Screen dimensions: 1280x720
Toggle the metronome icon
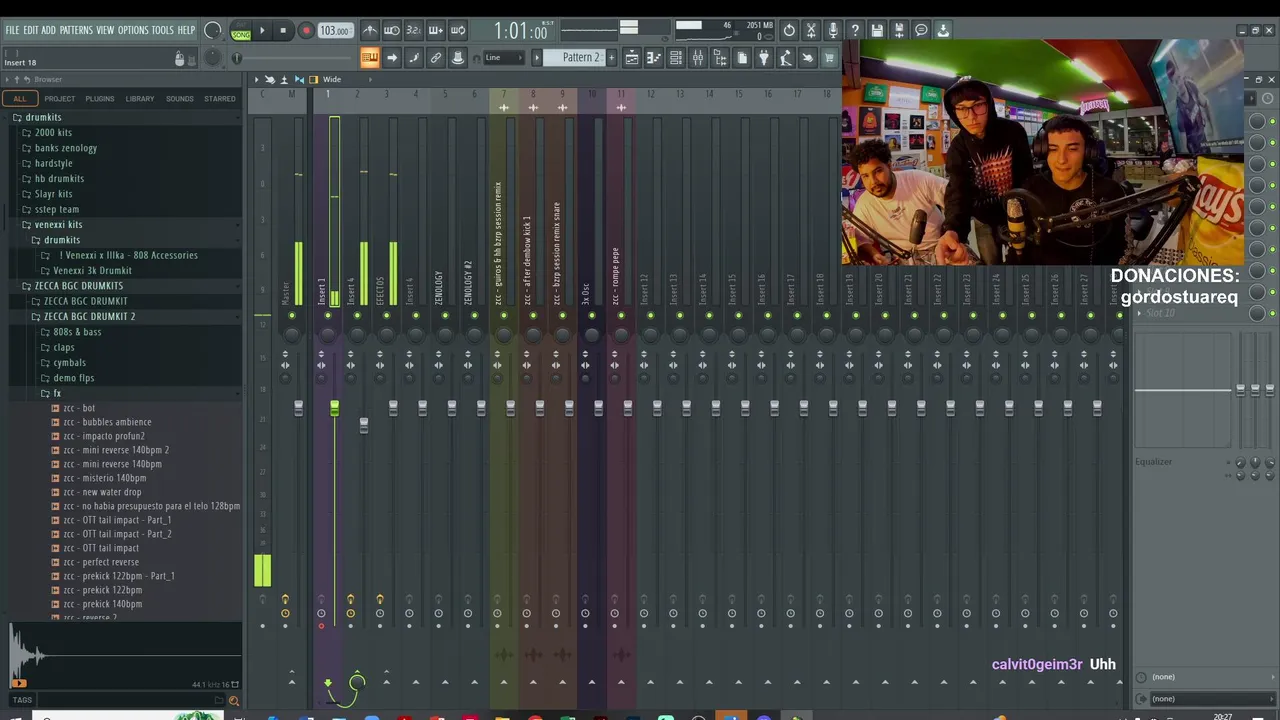coord(370,31)
